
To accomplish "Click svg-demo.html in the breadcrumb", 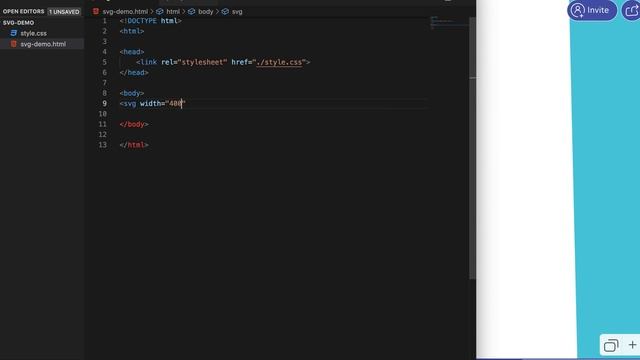I will tap(125, 12).
